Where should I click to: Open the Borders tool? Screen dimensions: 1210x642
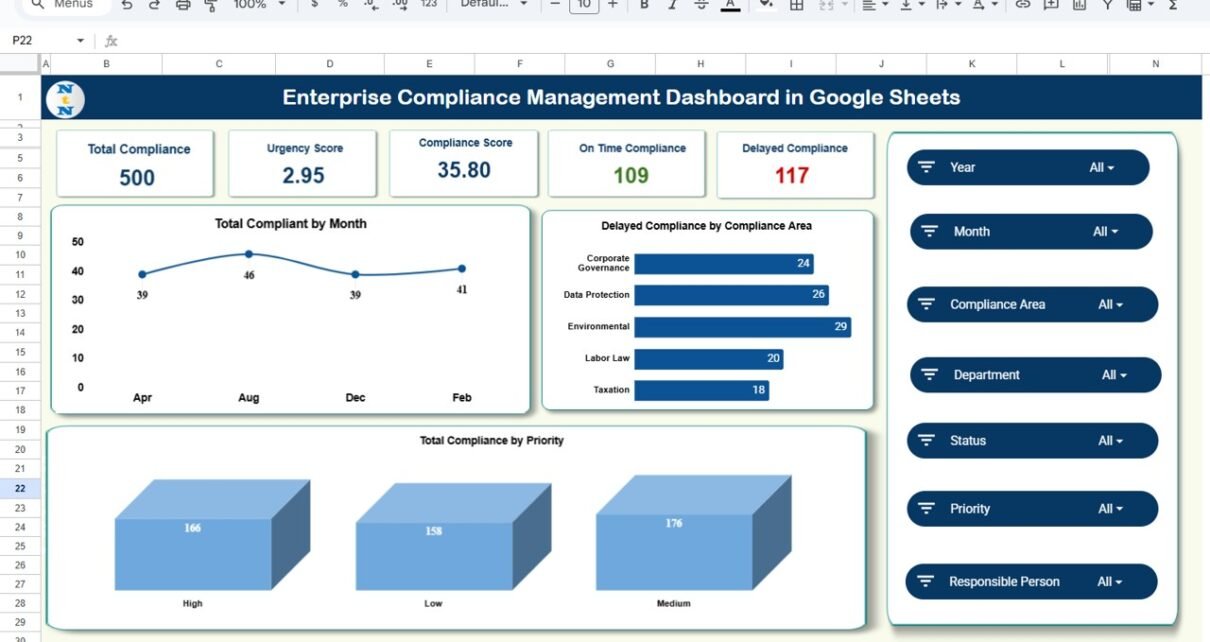[796, 5]
